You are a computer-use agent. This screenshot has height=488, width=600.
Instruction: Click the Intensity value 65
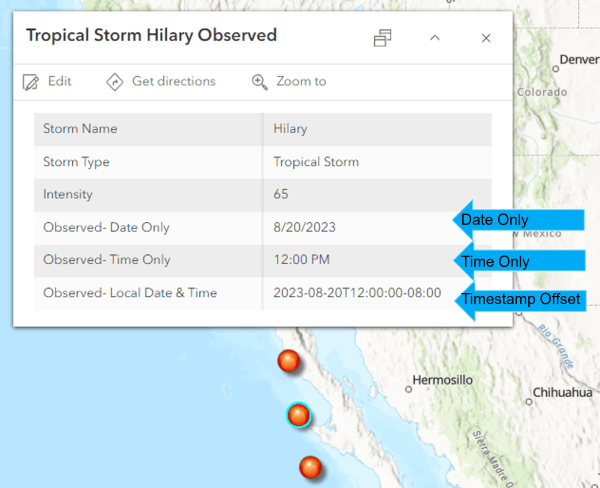pos(281,194)
